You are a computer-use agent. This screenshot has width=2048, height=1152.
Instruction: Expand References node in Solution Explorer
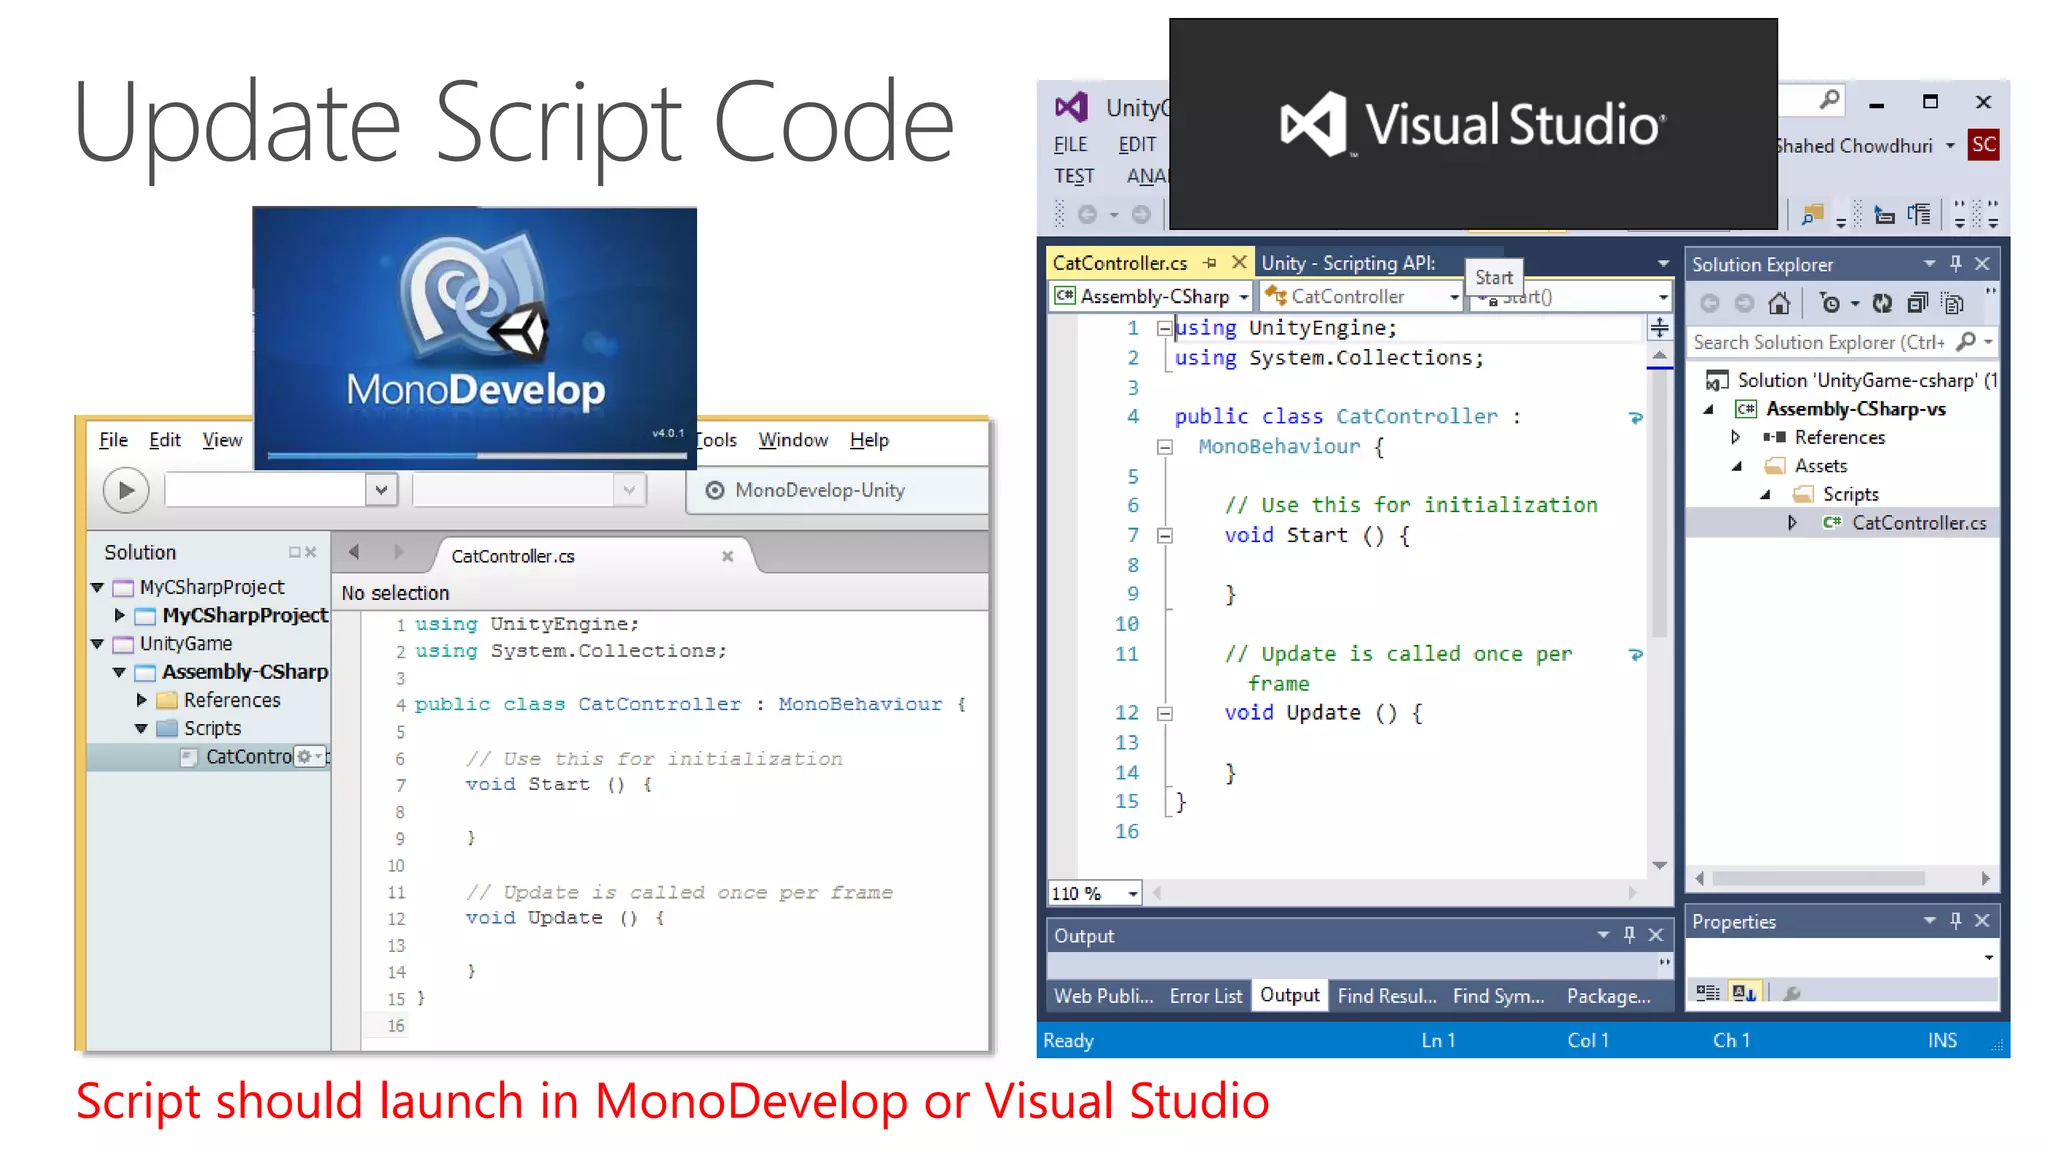pos(1736,437)
